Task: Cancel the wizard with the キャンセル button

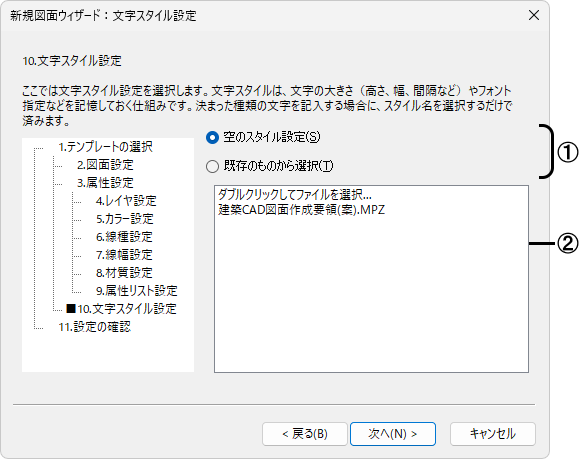Action: point(493,434)
